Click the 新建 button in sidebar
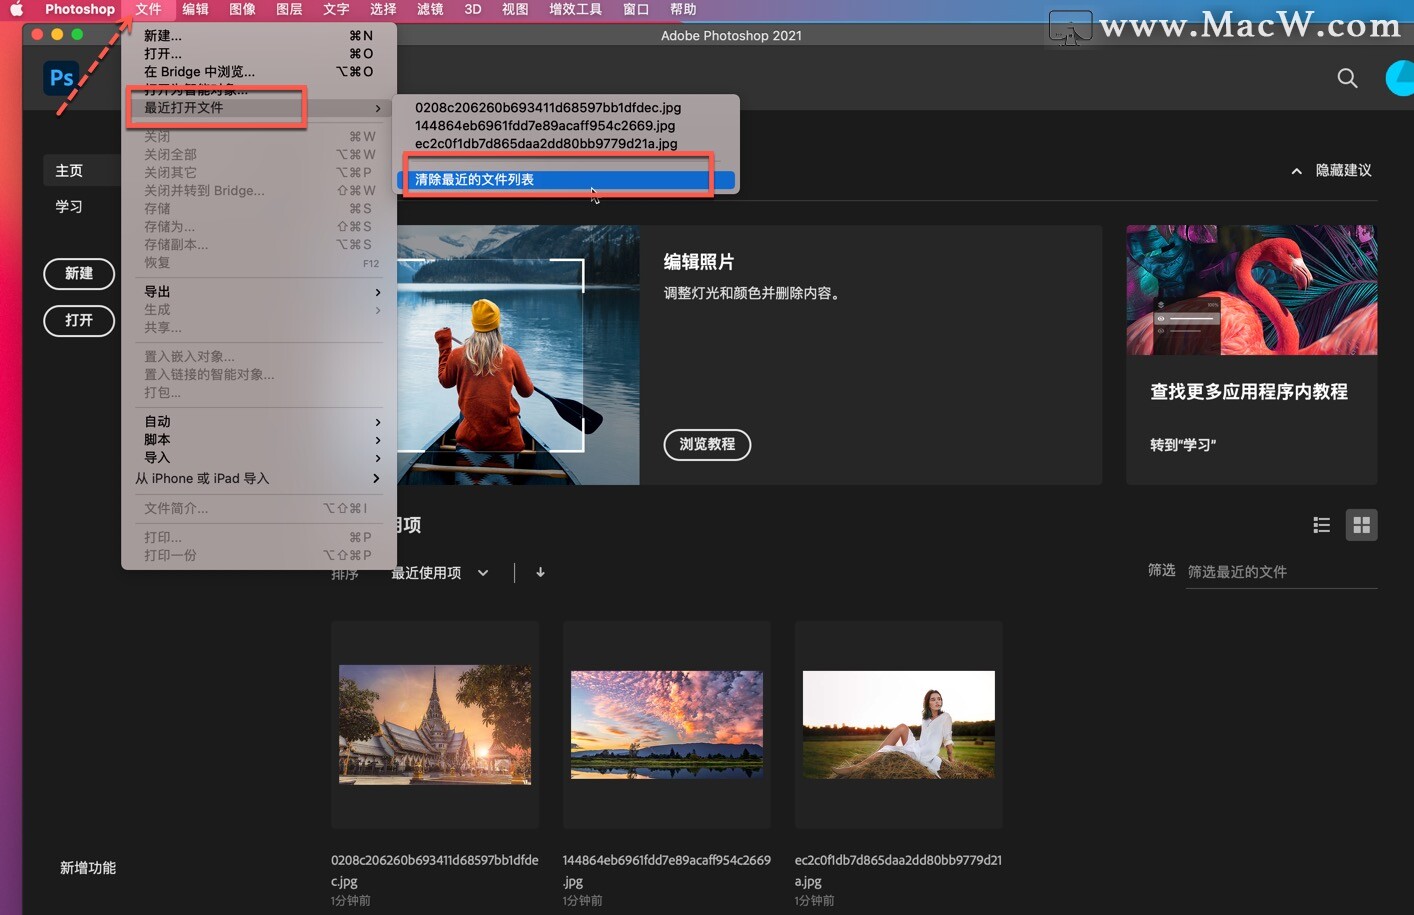1414x915 pixels. coord(79,273)
